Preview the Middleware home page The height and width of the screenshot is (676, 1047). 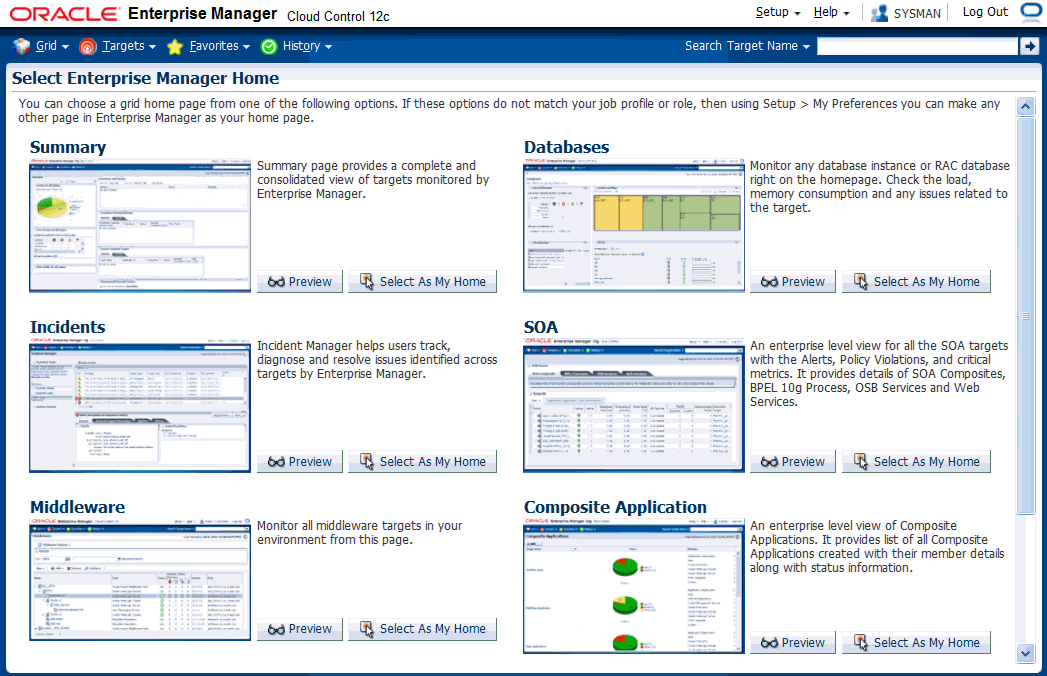[x=300, y=629]
